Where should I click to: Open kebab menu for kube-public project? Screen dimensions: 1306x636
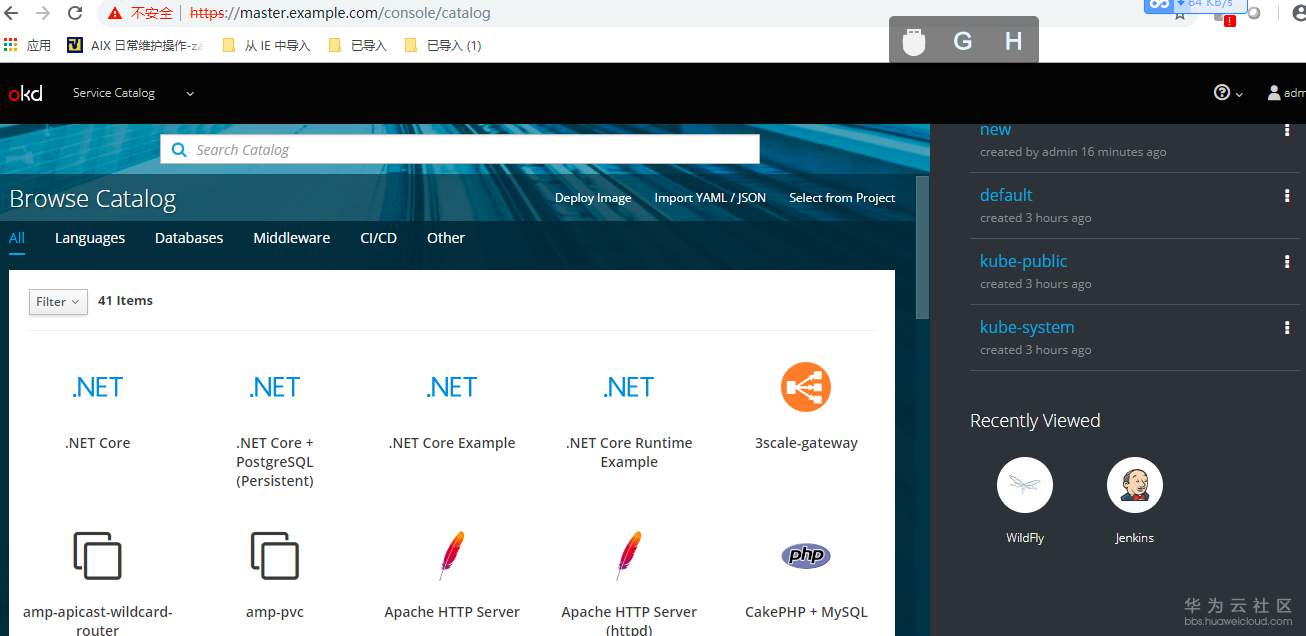click(x=1287, y=262)
